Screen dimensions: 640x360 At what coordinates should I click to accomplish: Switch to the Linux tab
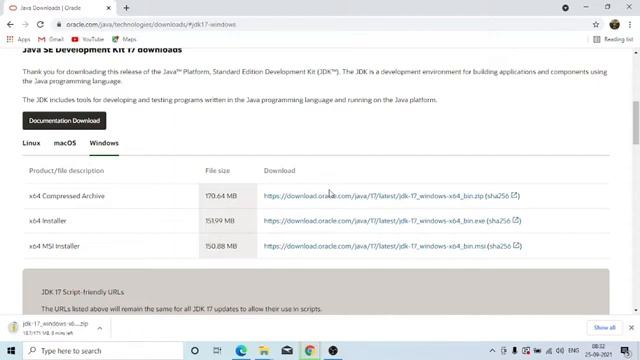(x=31, y=143)
